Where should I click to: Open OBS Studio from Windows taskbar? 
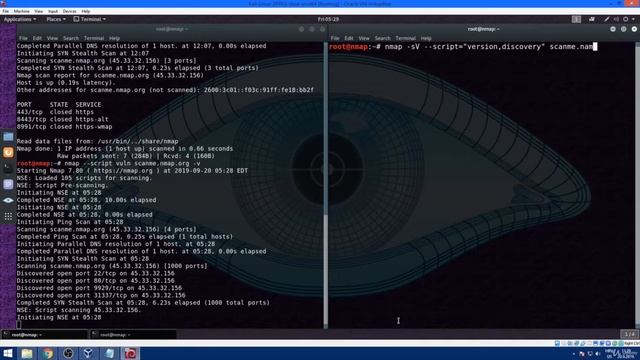click(x=68, y=353)
